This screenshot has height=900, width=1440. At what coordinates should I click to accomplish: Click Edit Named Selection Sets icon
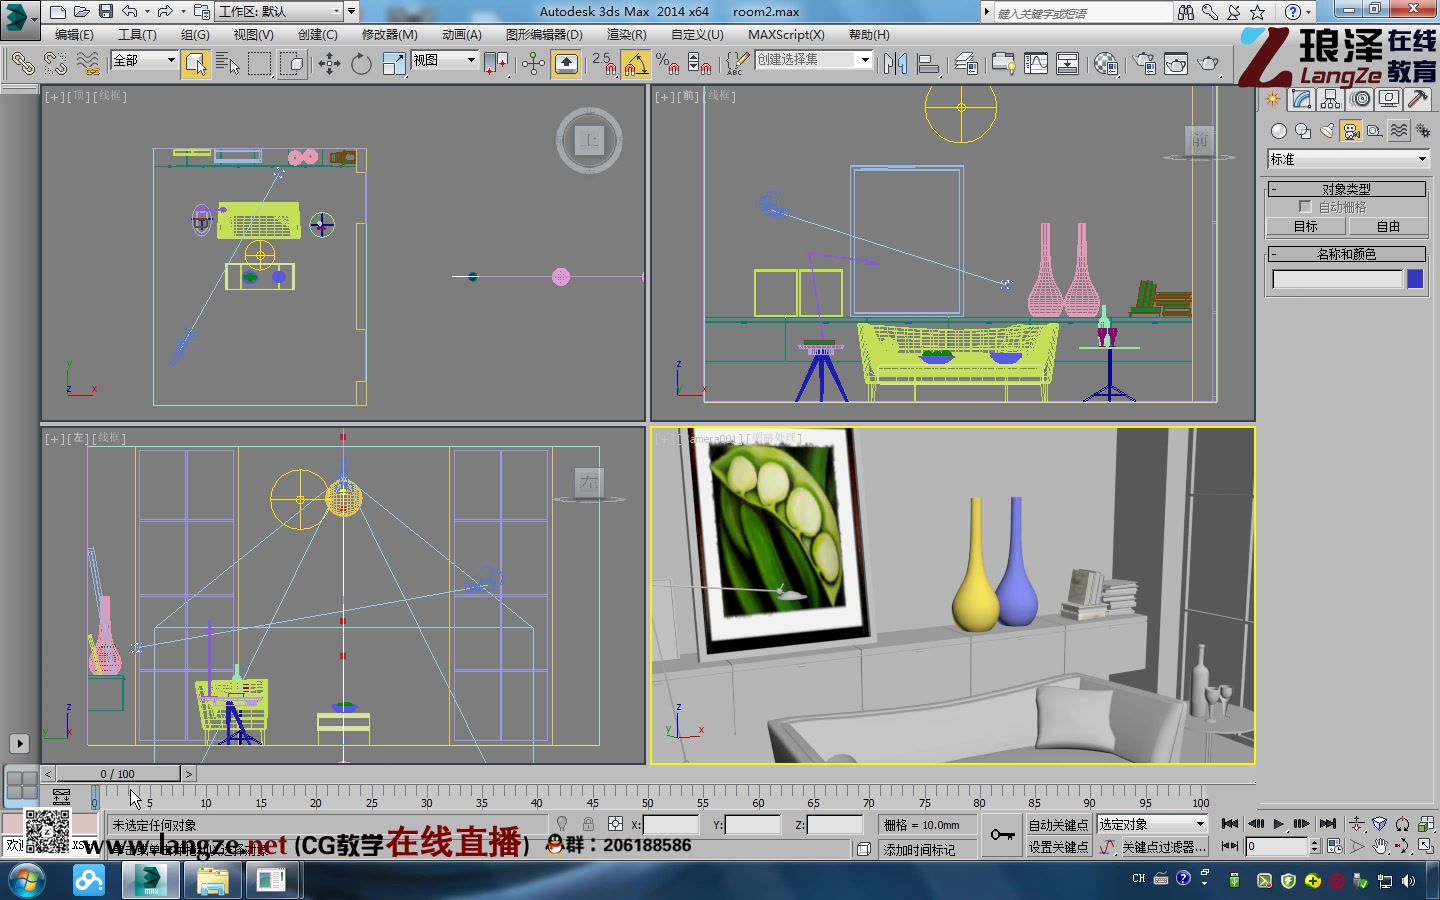[737, 64]
